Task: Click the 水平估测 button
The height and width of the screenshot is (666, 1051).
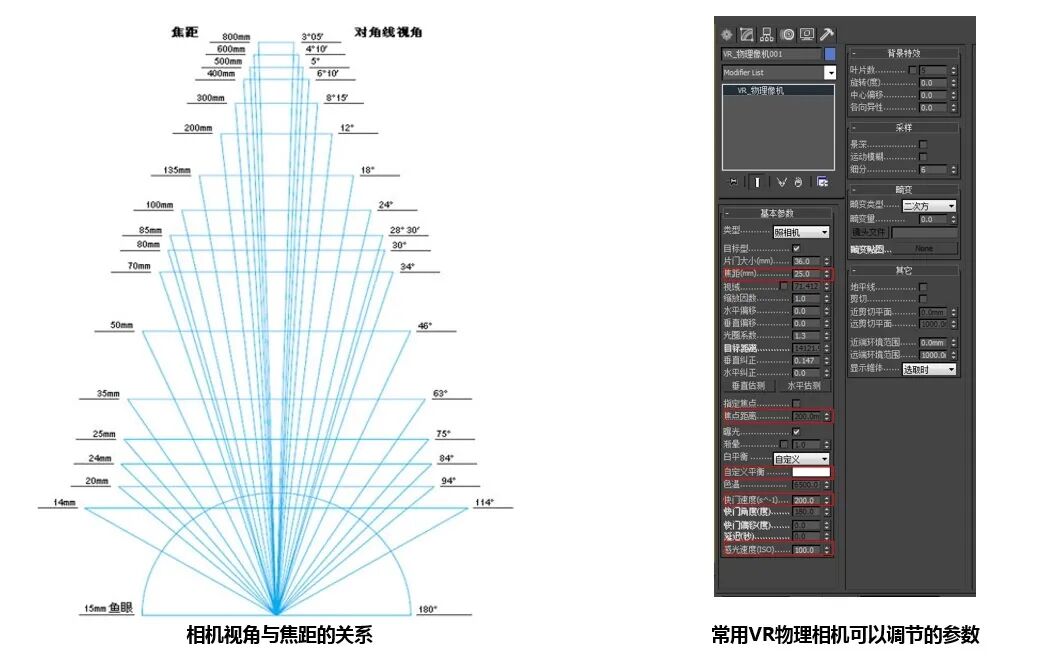Action: tap(804, 386)
